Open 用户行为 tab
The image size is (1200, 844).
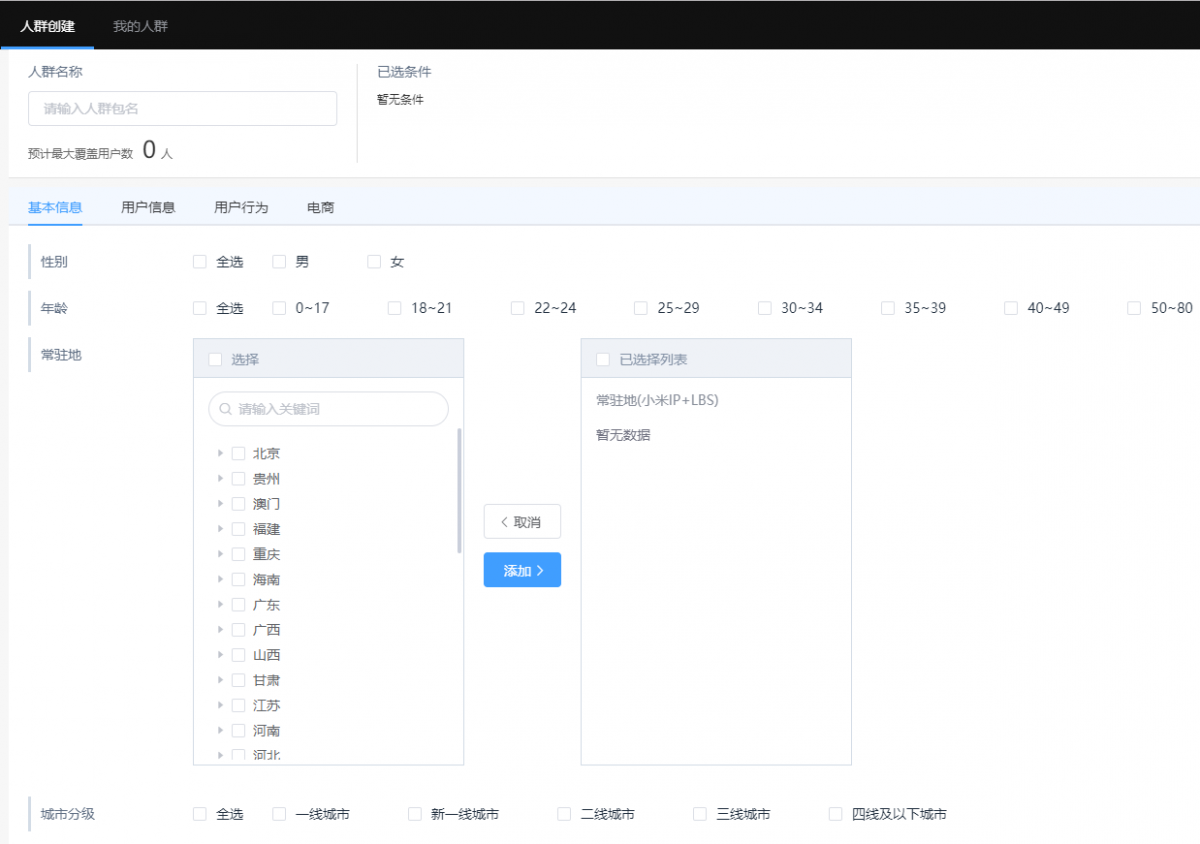[x=241, y=208]
